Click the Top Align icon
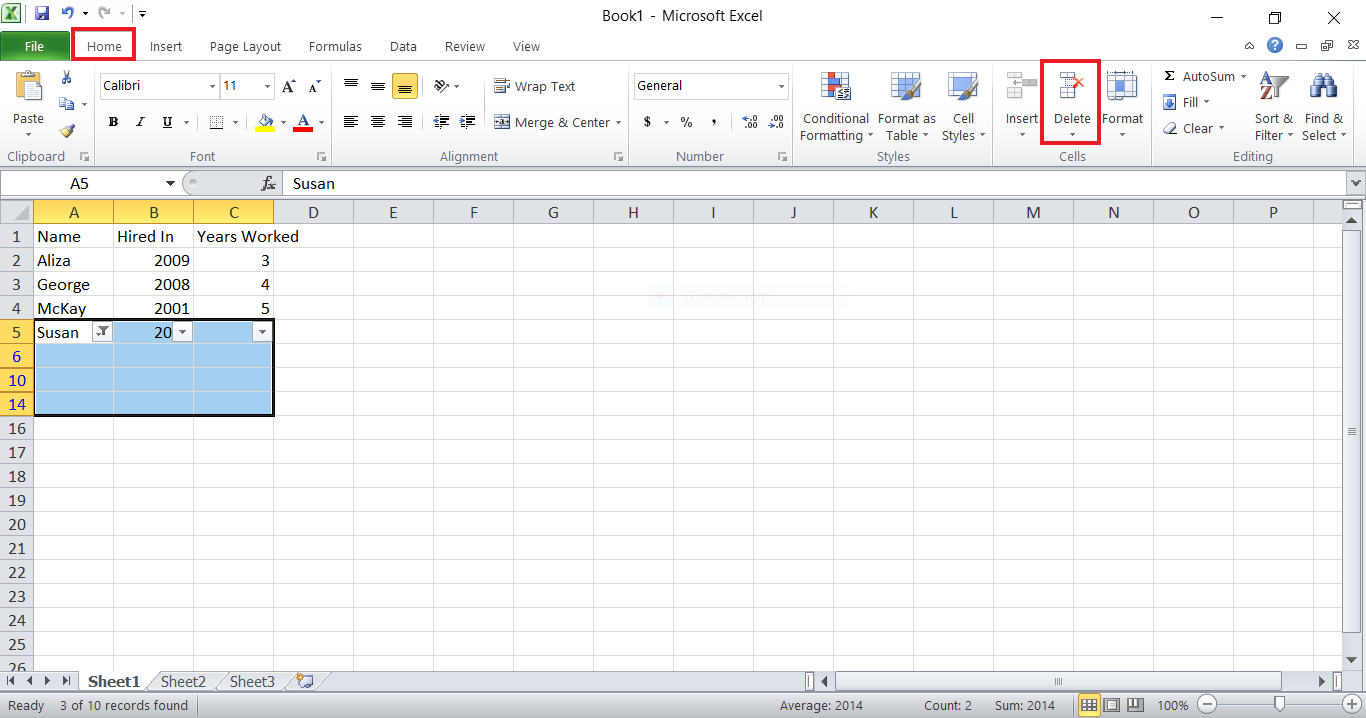Image resolution: width=1366 pixels, height=718 pixels. point(351,86)
